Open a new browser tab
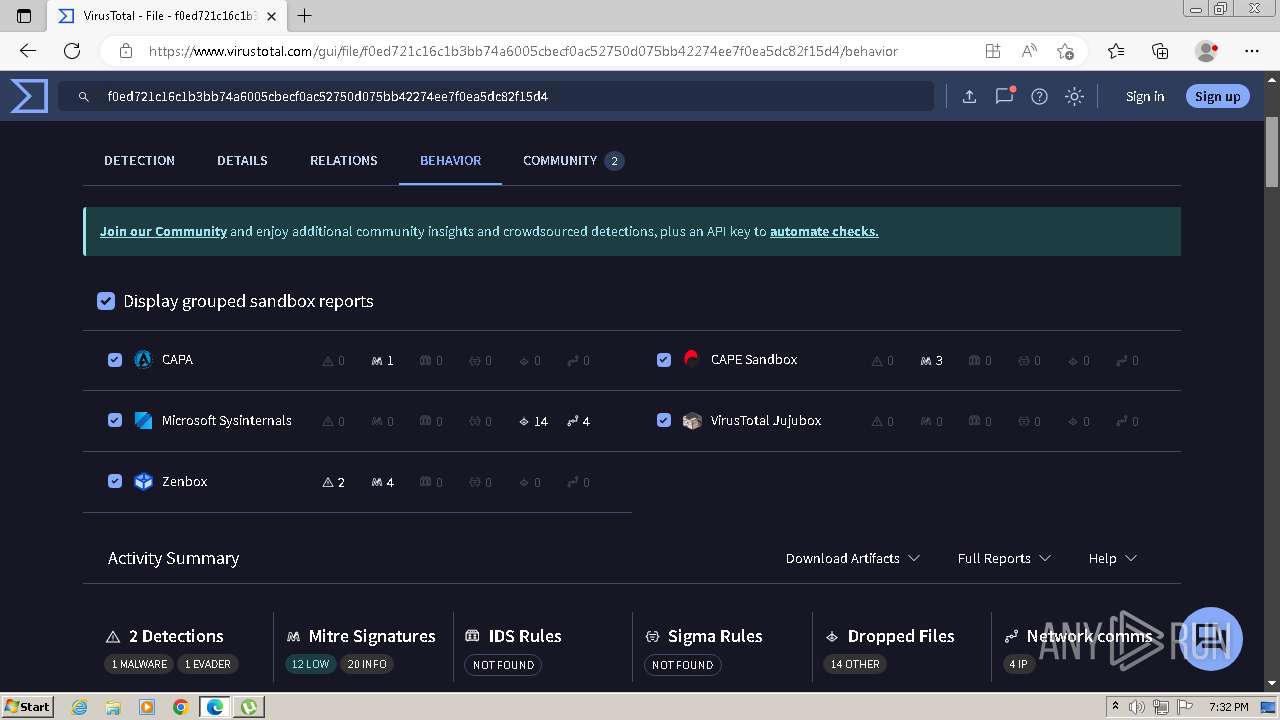Image resolution: width=1280 pixels, height=720 pixels. (305, 15)
